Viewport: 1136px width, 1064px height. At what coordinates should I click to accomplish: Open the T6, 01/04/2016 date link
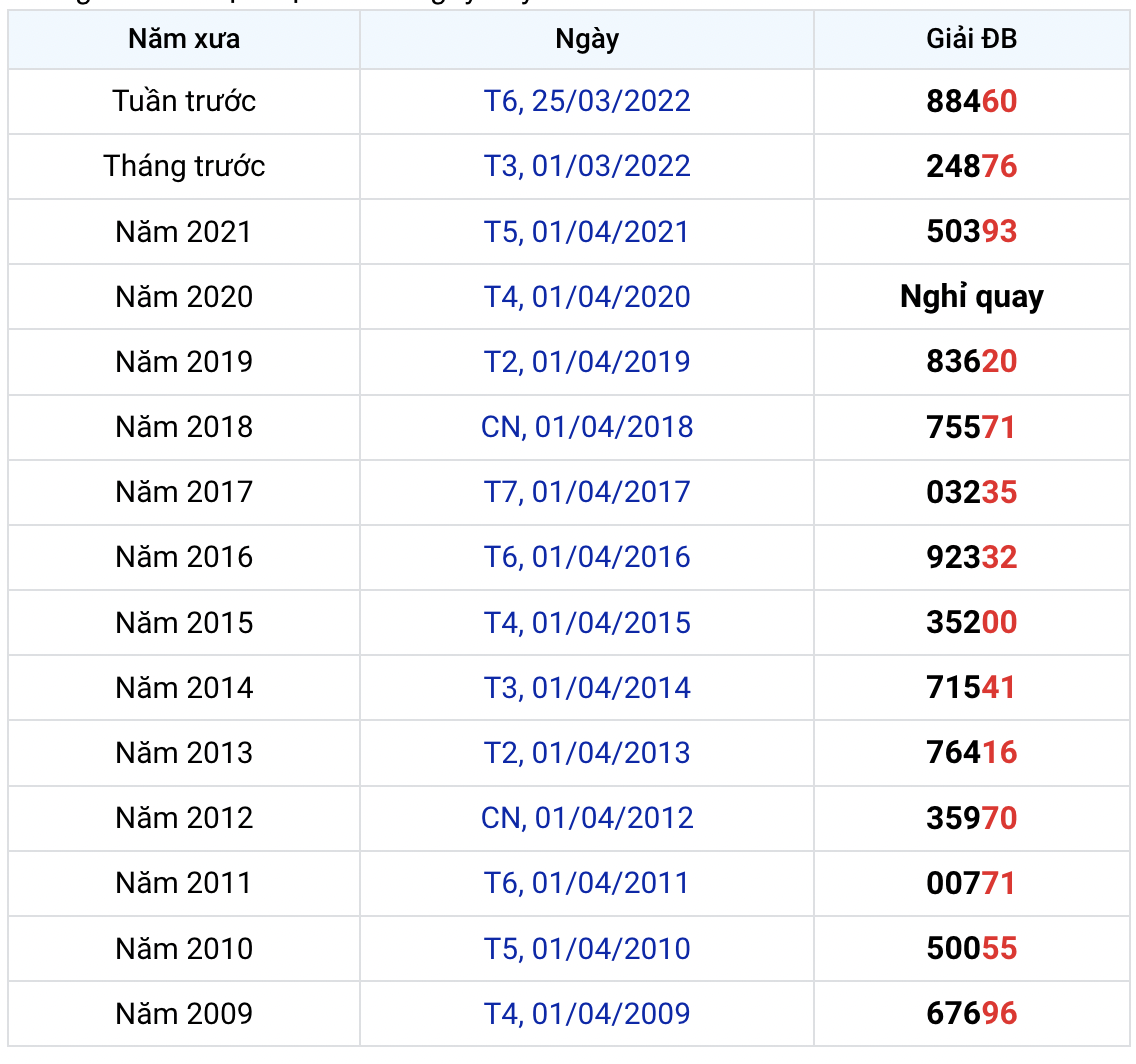[x=587, y=557]
